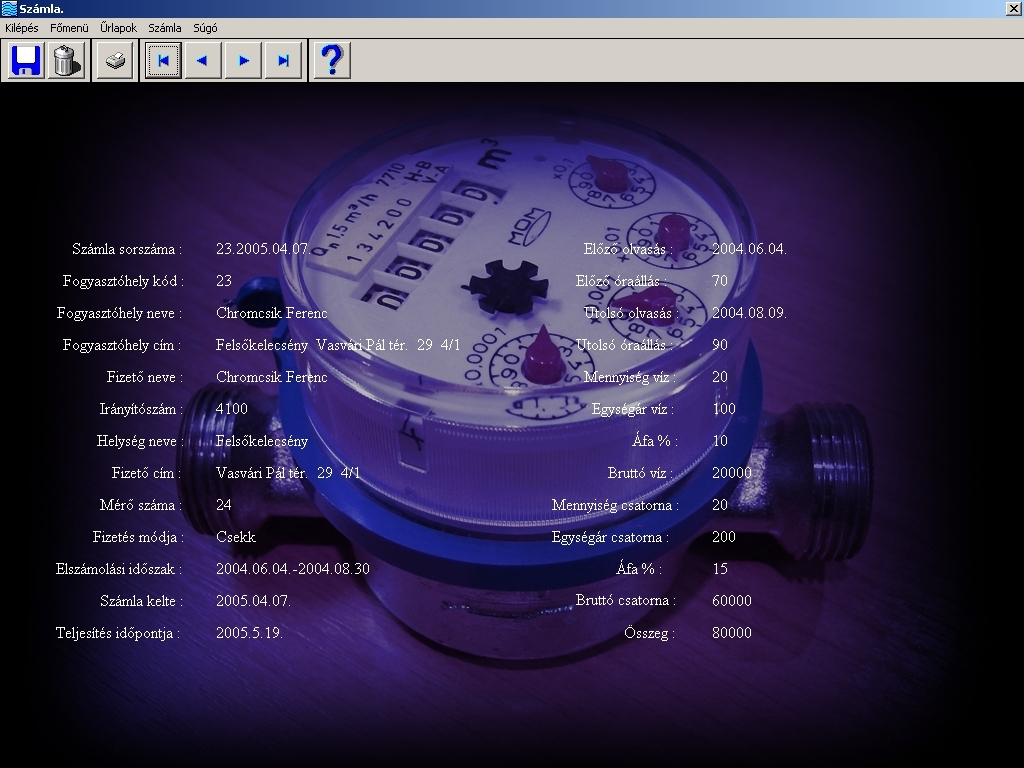Screen dimensions: 1024x768
Task: Click sewer unit price value 200
Action: (x=724, y=537)
